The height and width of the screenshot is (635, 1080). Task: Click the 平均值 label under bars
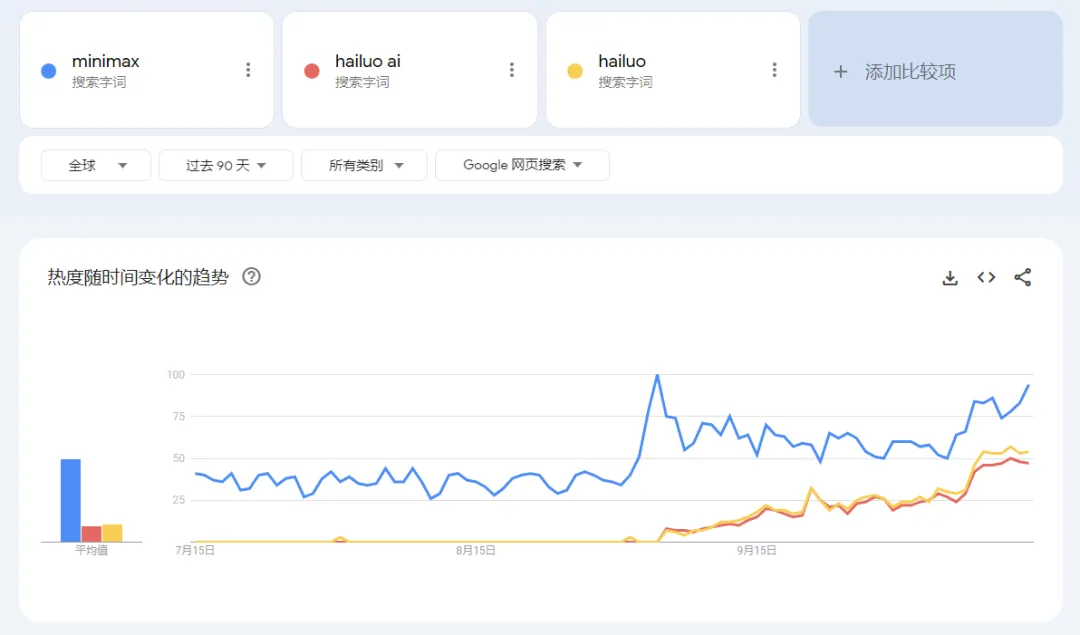pyautogui.click(x=92, y=550)
